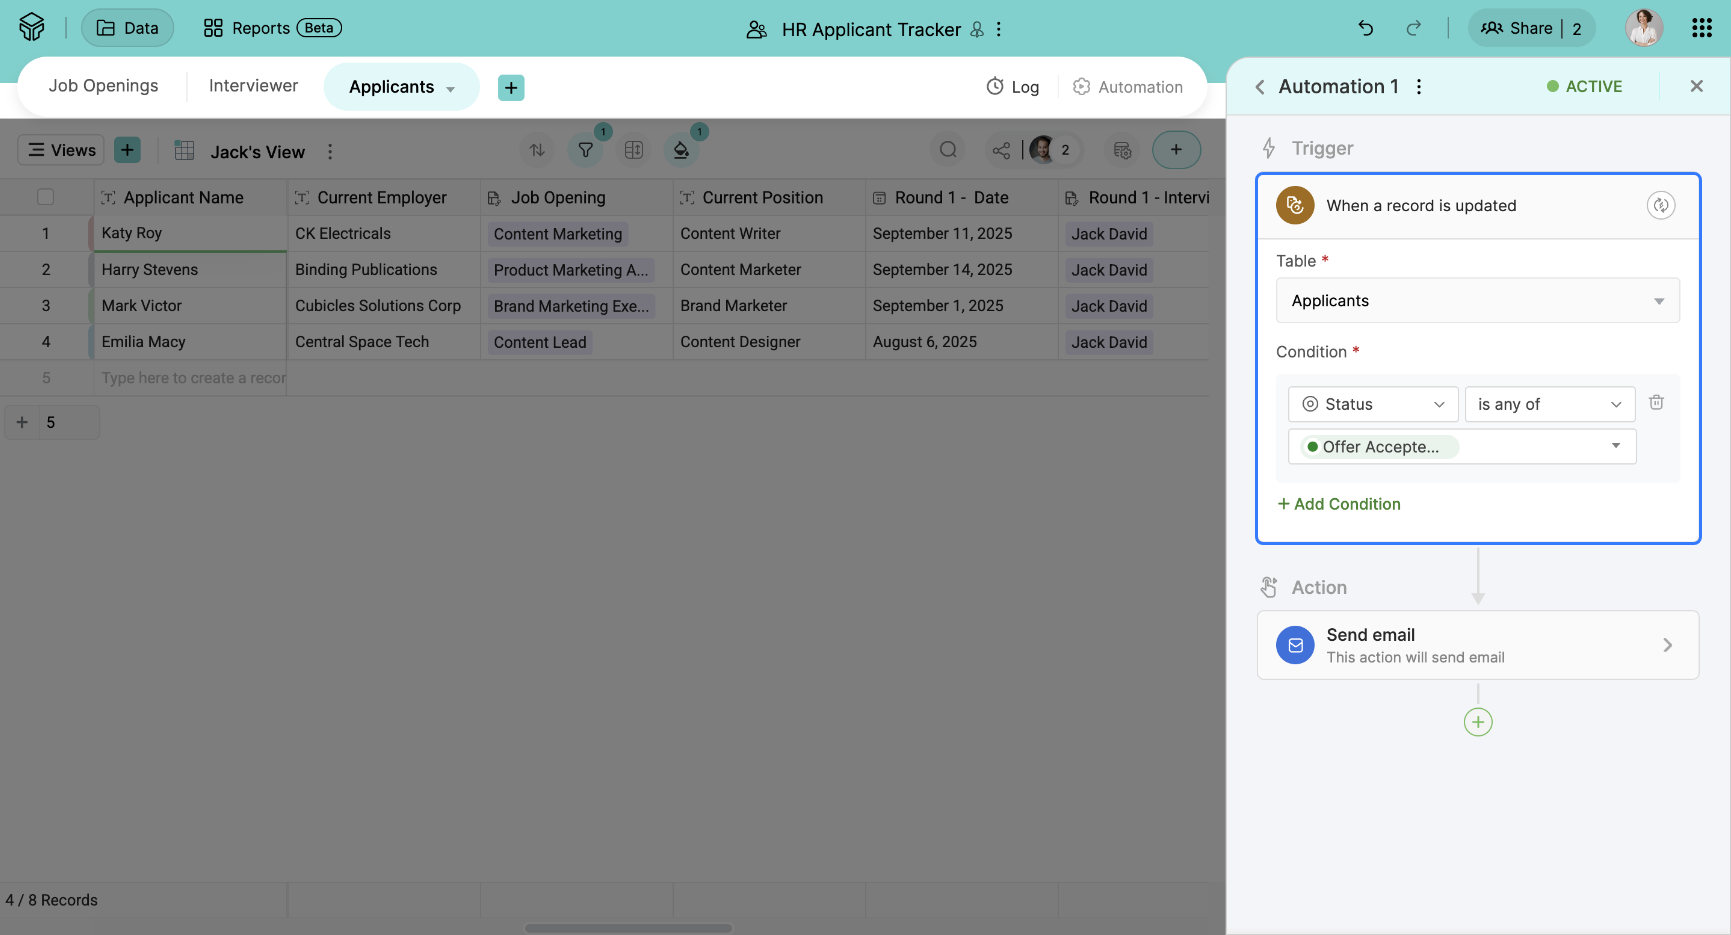The width and height of the screenshot is (1731, 935).
Task: Click the Add Condition link
Action: pyautogui.click(x=1339, y=504)
